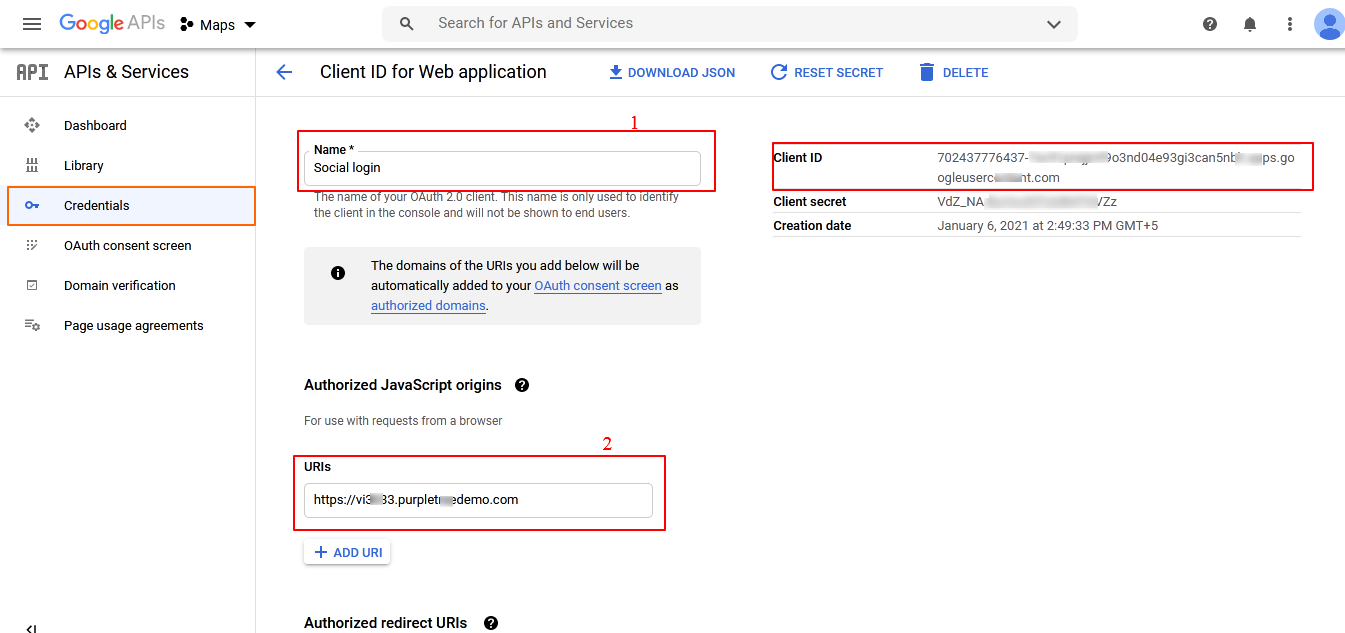Click the Authorized redirect URIs heading

click(386, 623)
